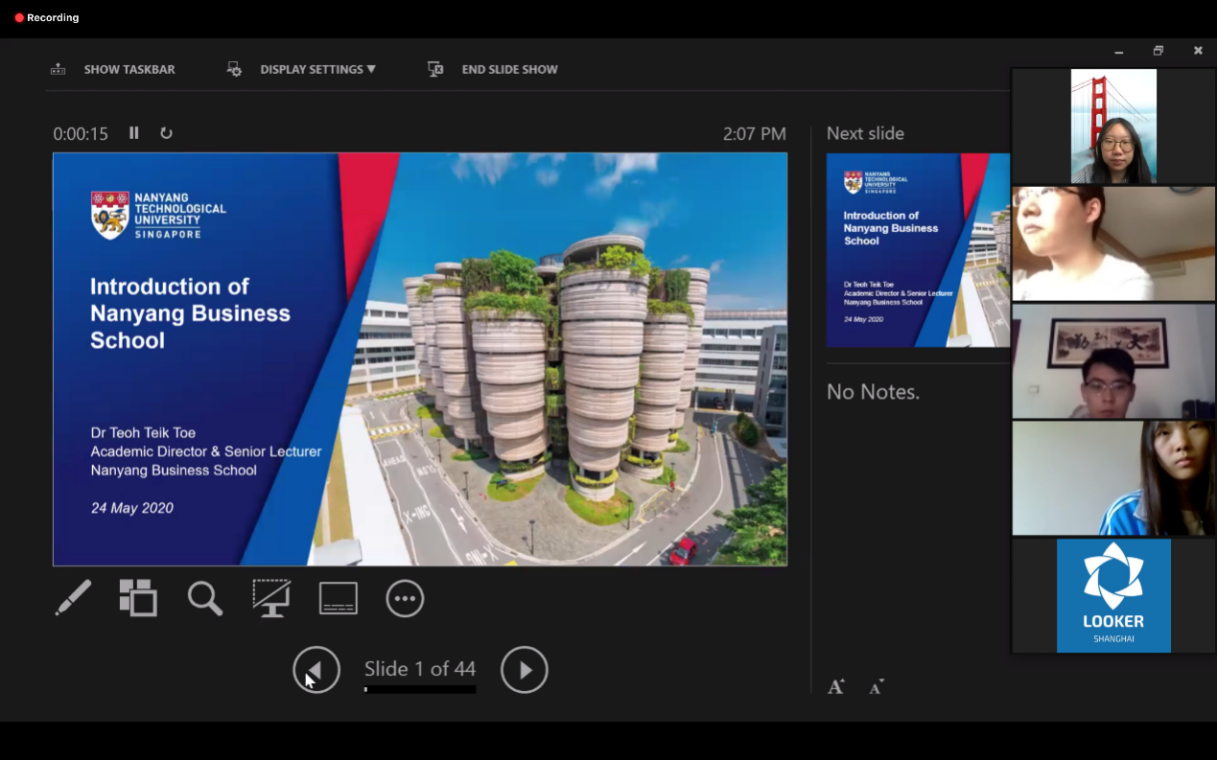Close the presenter view window

click(x=1198, y=51)
